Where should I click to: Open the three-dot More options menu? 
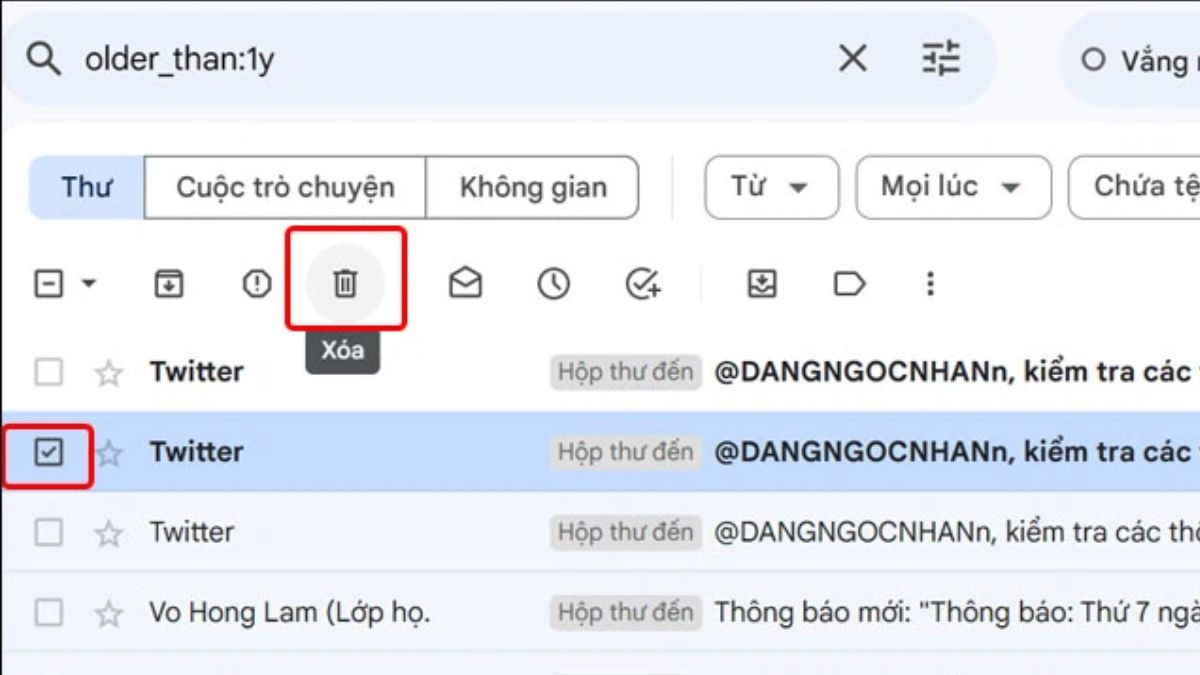click(930, 283)
